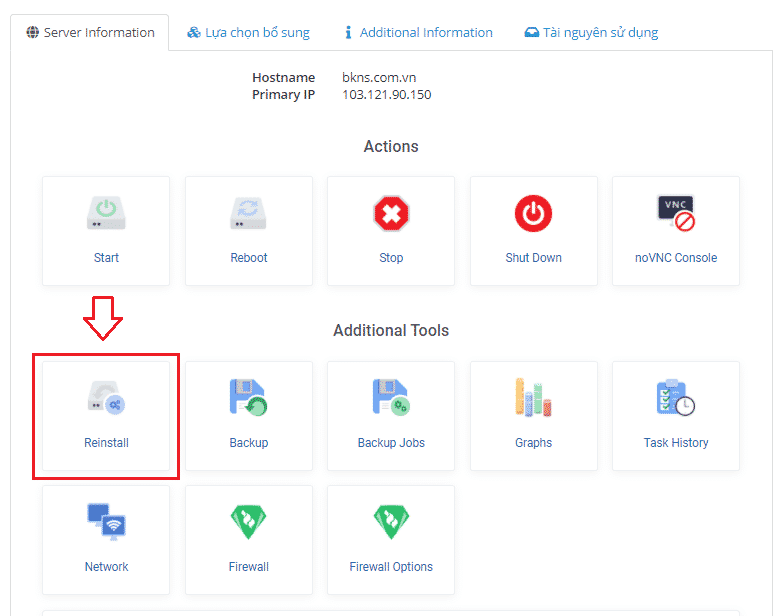Open Backup Jobs icon
Viewport: 783px width, 616px height.
[391, 398]
